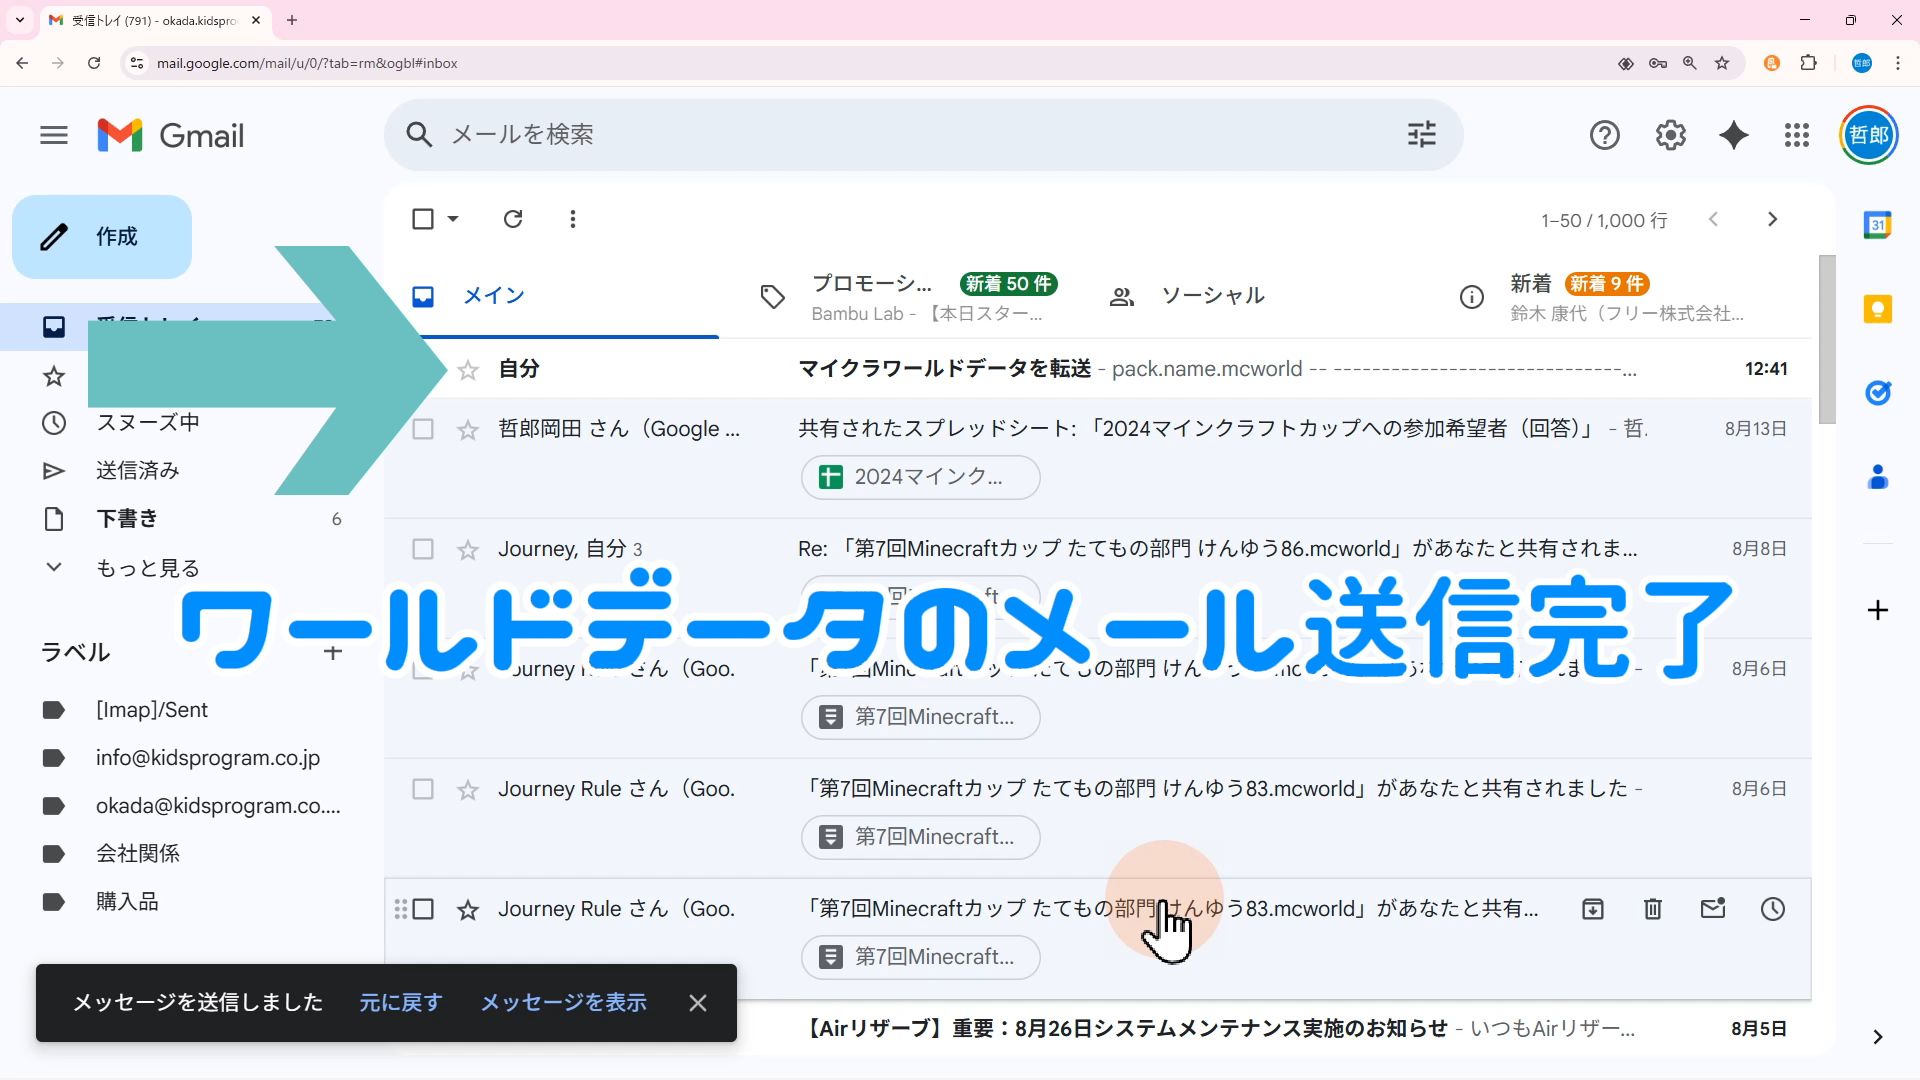Screen dimensions: 1920x1080
Task: Expand the side panel chevron at bottom right
Action: [1877, 1037]
